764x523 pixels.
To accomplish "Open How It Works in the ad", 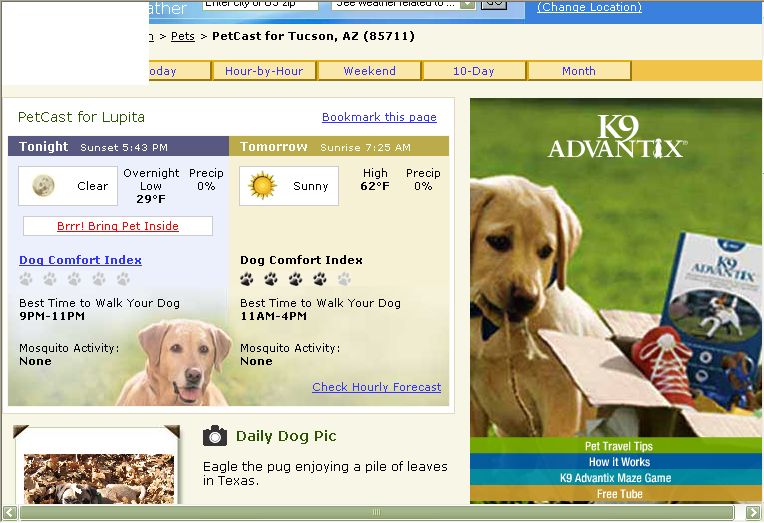I will pyautogui.click(x=619, y=462).
